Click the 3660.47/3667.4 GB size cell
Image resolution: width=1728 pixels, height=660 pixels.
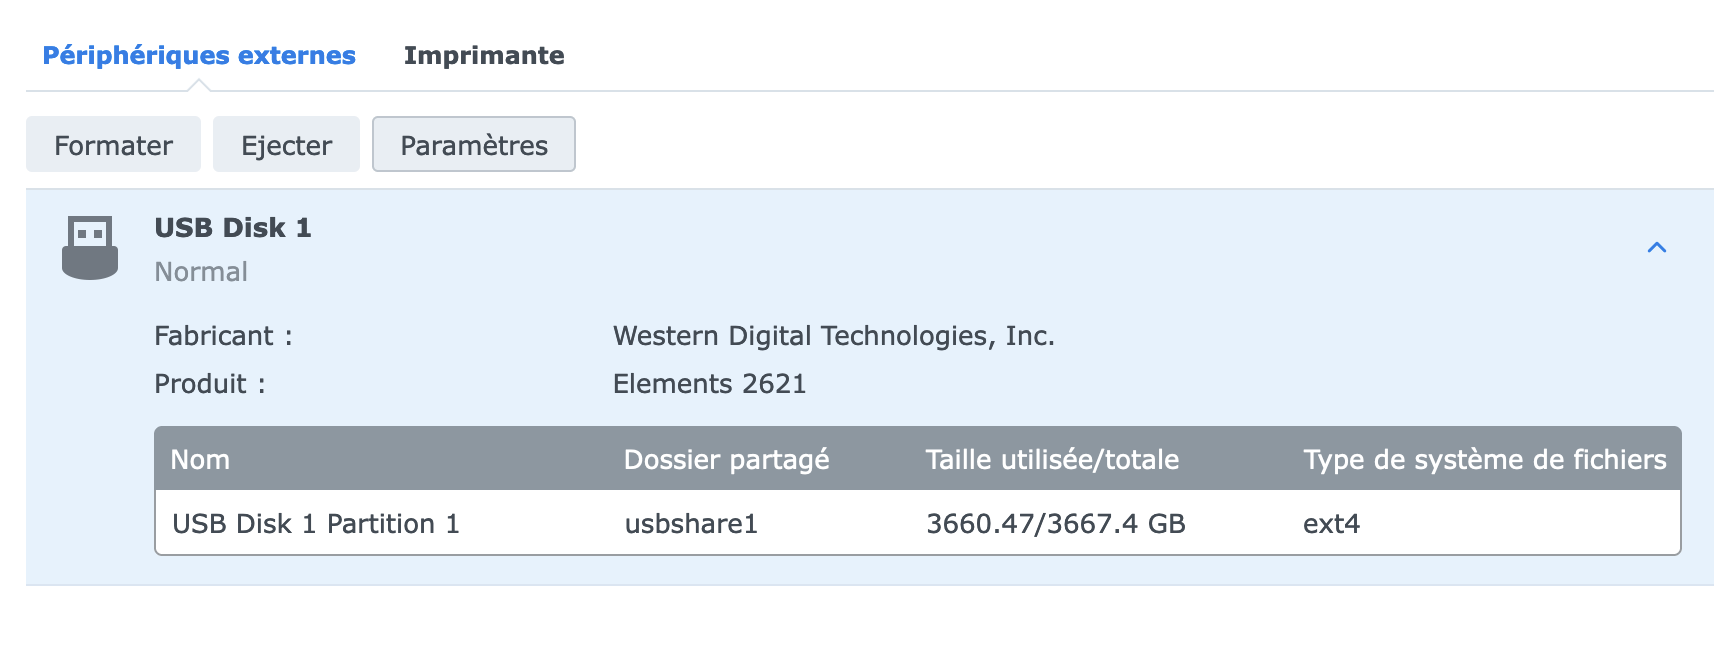tap(1055, 524)
